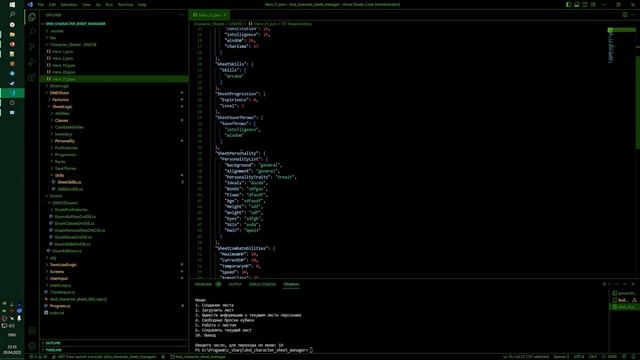Open the View menu
Image resolution: width=640 pixels, height=360 pixels.
point(86,4)
